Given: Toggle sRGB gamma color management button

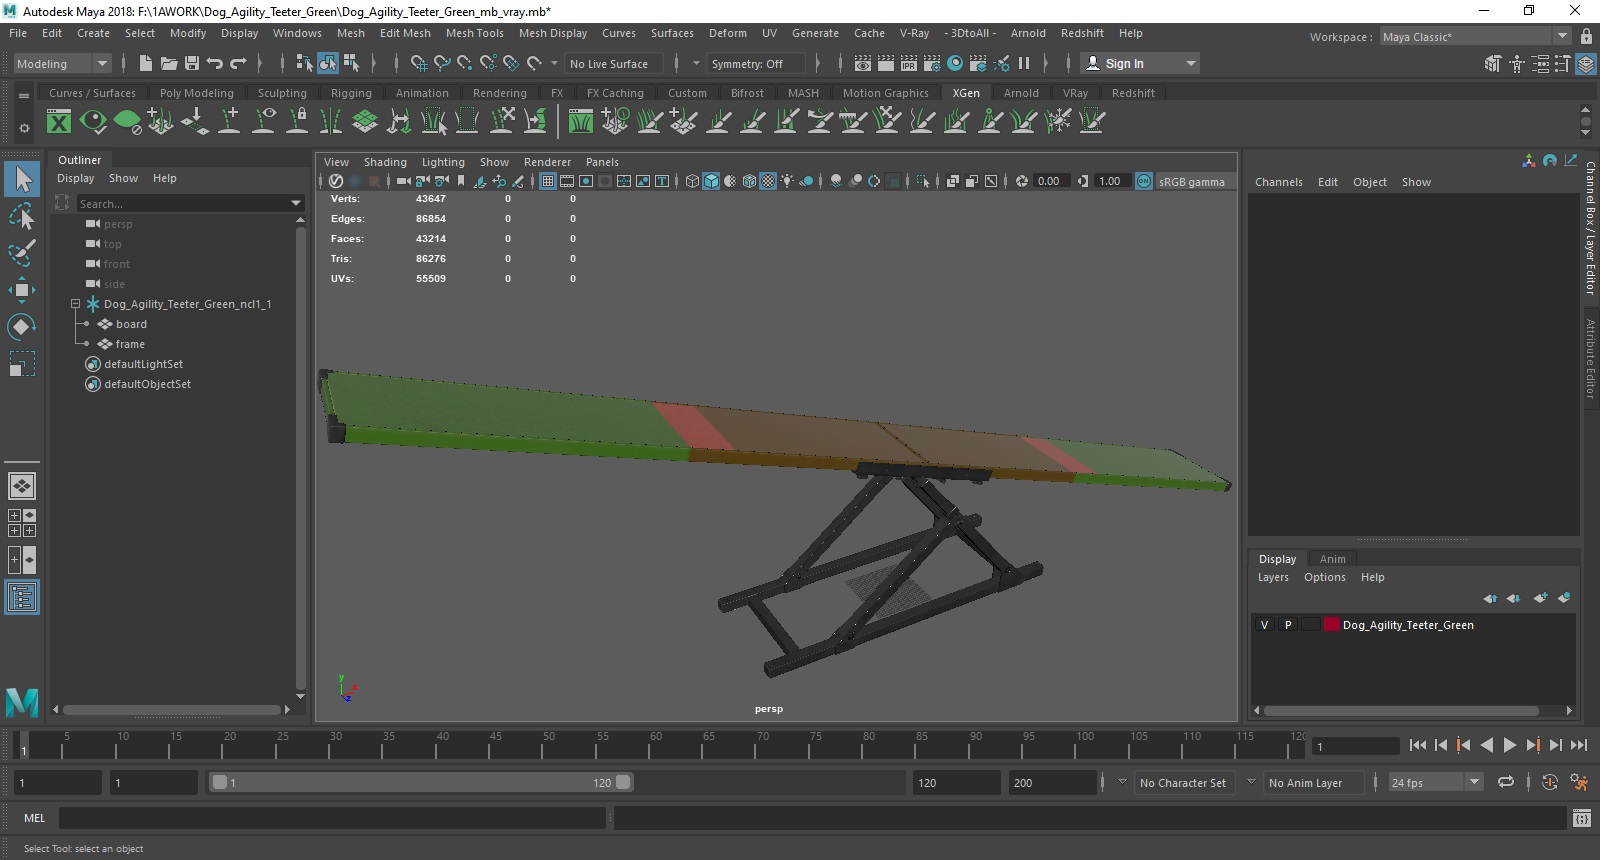Looking at the screenshot, I should tap(1144, 181).
